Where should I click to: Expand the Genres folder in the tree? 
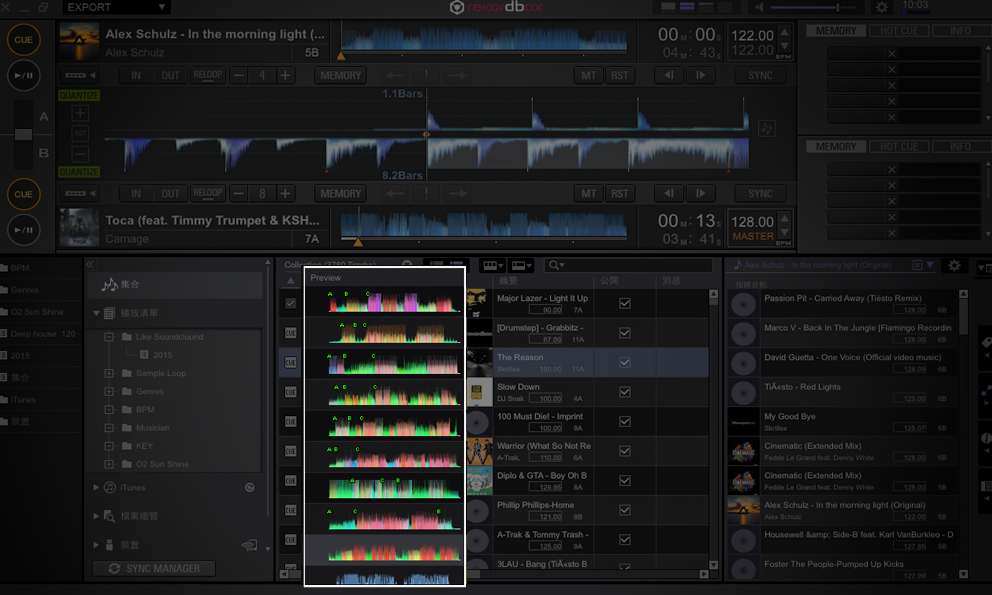[x=109, y=391]
